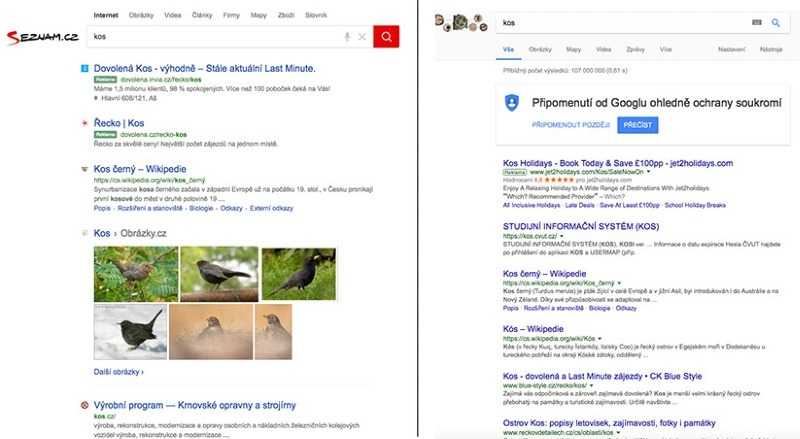Click the Seznam.cz logo
Screen dimensions: 800x439
click(x=43, y=37)
